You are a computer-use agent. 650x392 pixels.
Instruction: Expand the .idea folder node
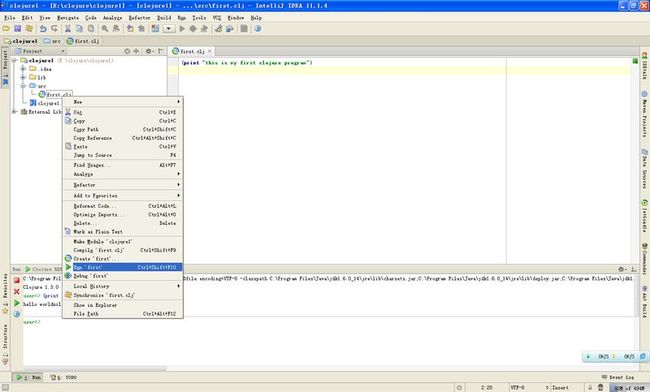(24, 69)
